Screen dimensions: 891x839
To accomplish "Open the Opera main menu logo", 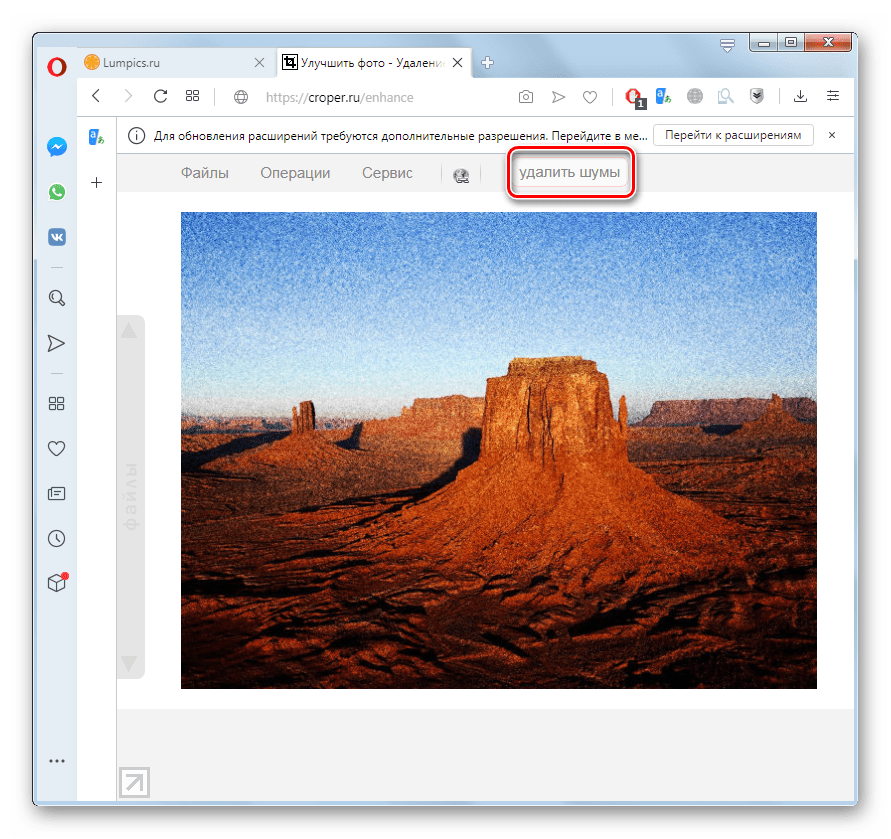I will point(57,67).
